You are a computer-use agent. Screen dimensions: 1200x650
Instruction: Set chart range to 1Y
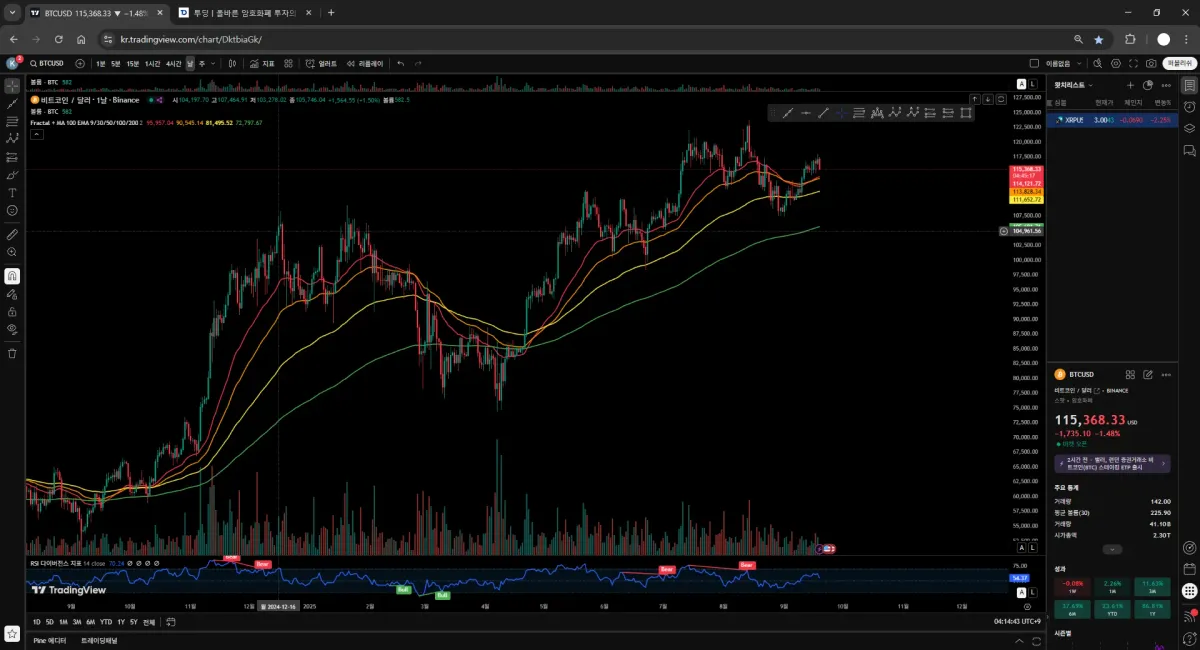(120, 622)
